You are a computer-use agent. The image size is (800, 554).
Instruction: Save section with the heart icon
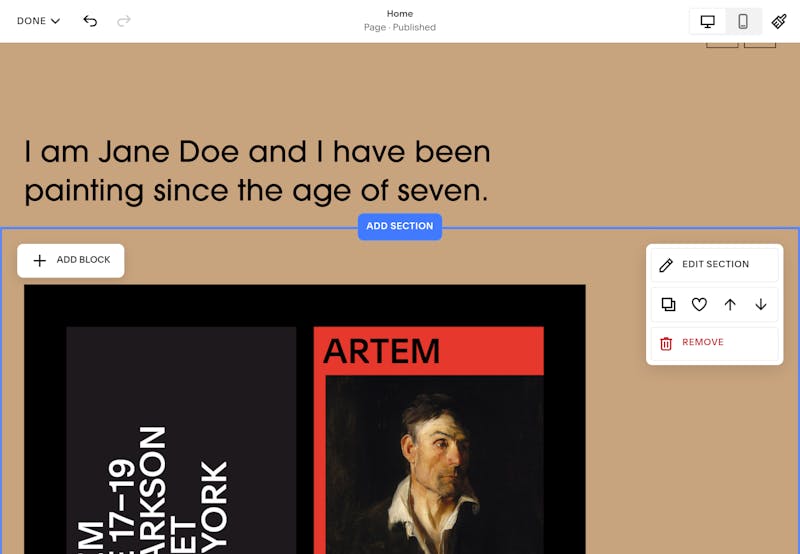tap(699, 305)
